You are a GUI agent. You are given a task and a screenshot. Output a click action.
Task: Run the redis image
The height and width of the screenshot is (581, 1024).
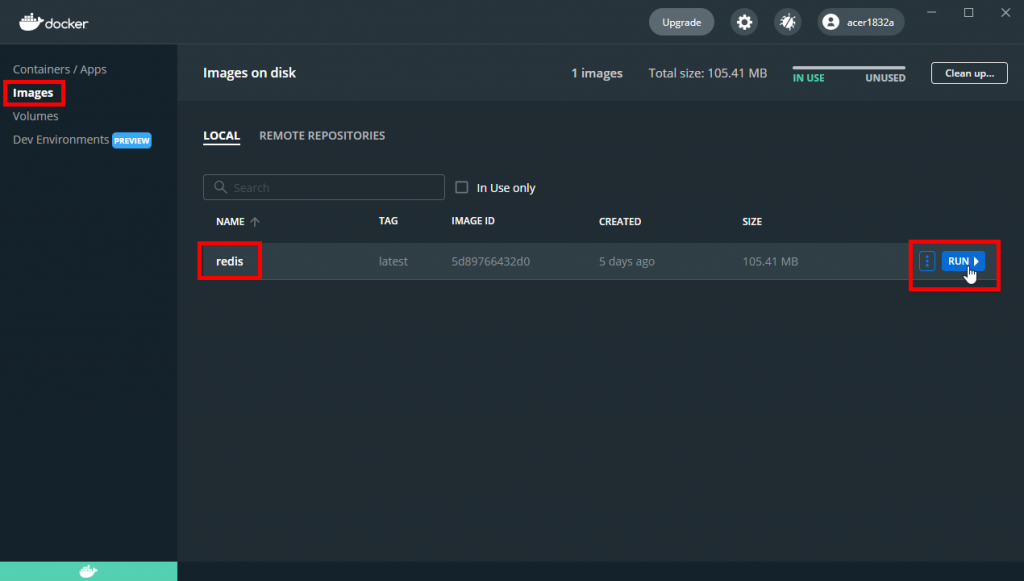coord(963,261)
